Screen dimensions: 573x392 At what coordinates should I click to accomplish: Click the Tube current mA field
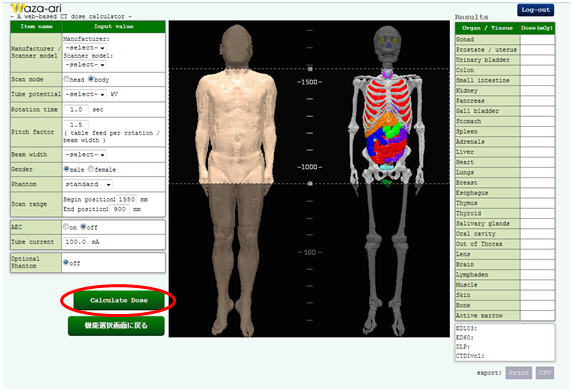(76, 241)
